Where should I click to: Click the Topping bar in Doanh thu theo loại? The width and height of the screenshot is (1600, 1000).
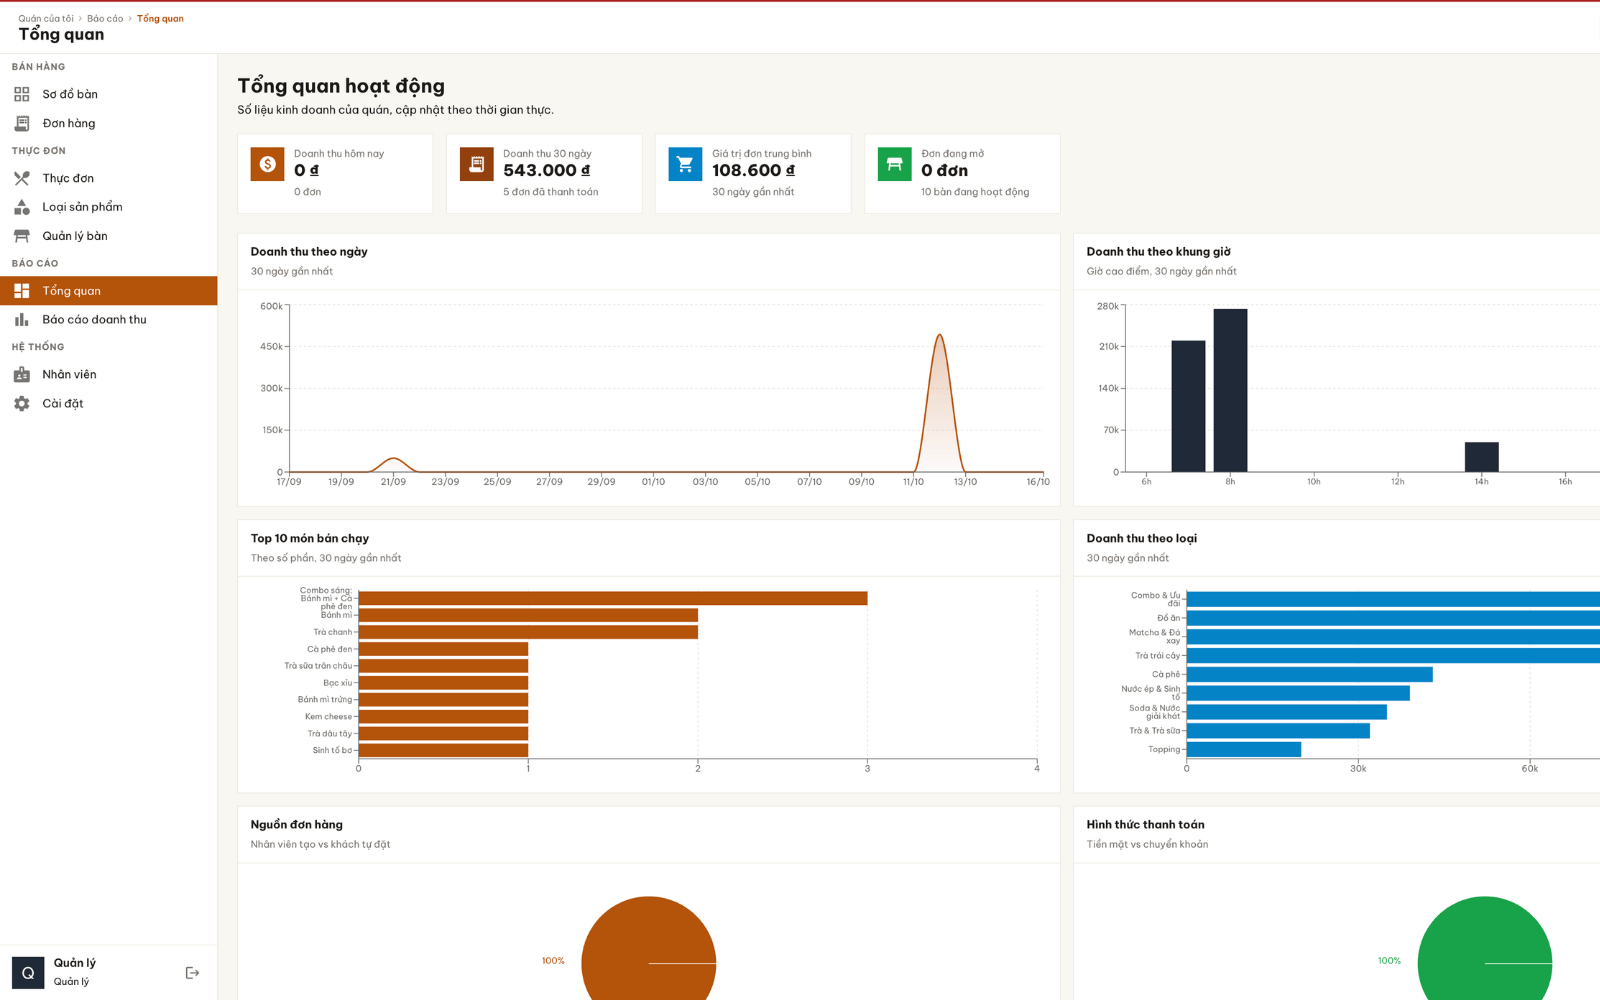1243,749
